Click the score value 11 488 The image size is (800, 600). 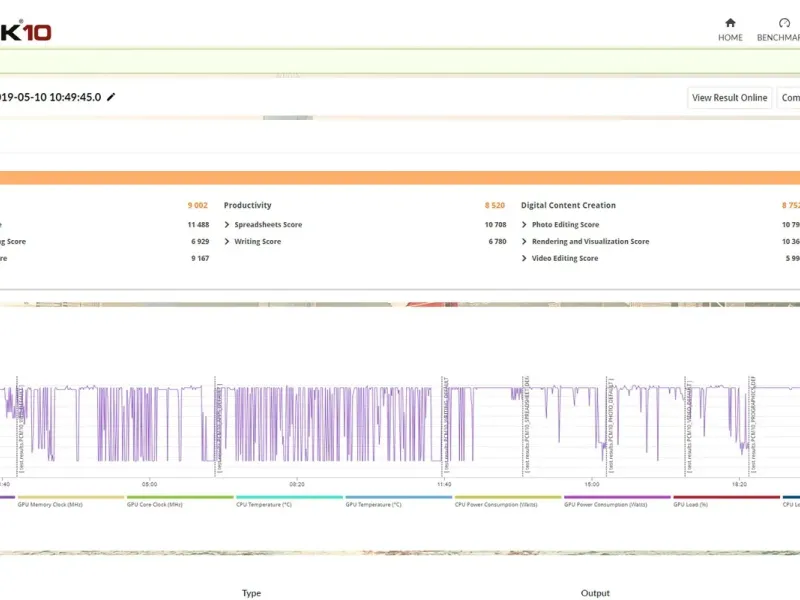(x=198, y=224)
